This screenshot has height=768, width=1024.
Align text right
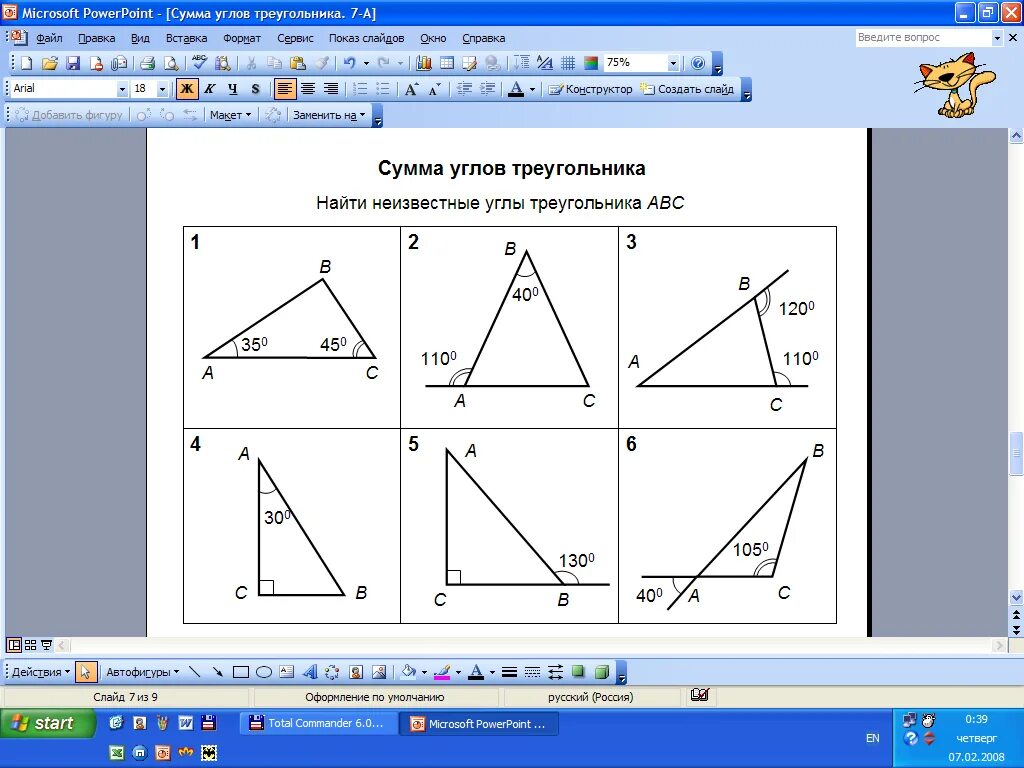[331, 89]
